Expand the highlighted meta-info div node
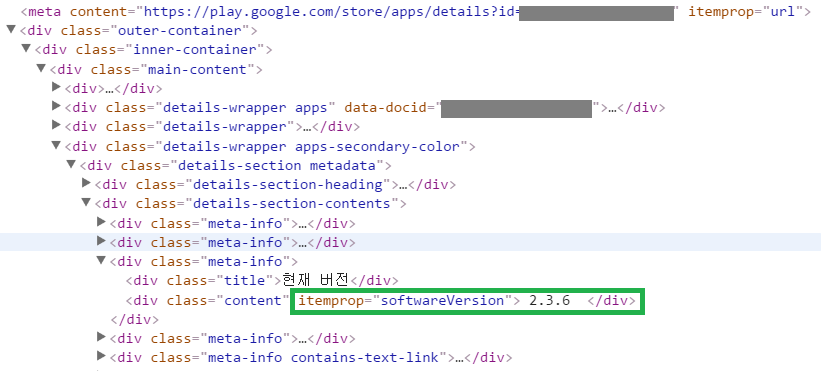This screenshot has width=821, height=371. pyautogui.click(x=102, y=242)
